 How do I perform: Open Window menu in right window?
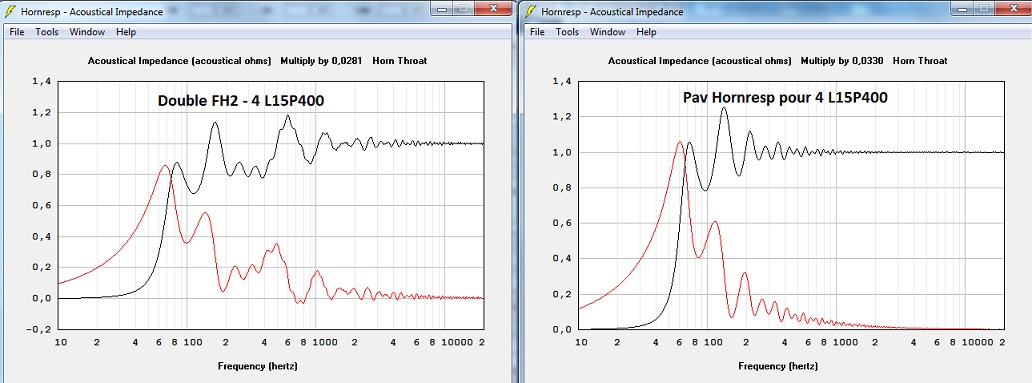coord(608,32)
